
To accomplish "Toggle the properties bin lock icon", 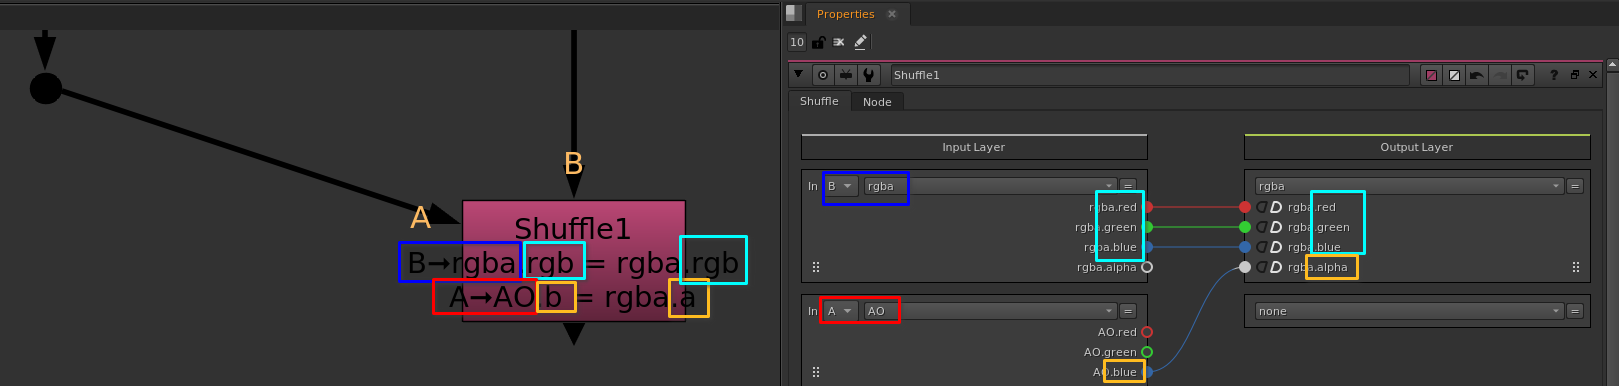I will [818, 42].
